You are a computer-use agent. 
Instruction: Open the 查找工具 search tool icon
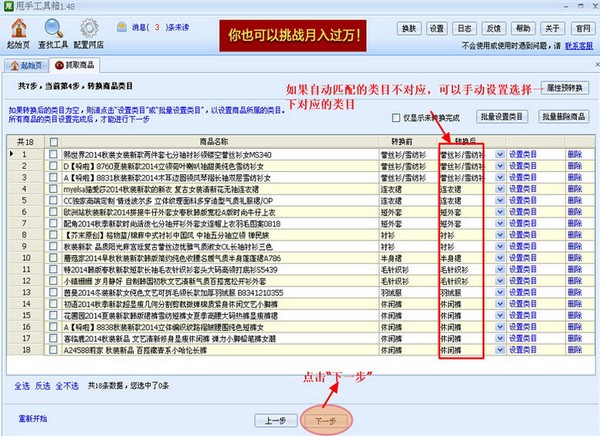[x=54, y=31]
